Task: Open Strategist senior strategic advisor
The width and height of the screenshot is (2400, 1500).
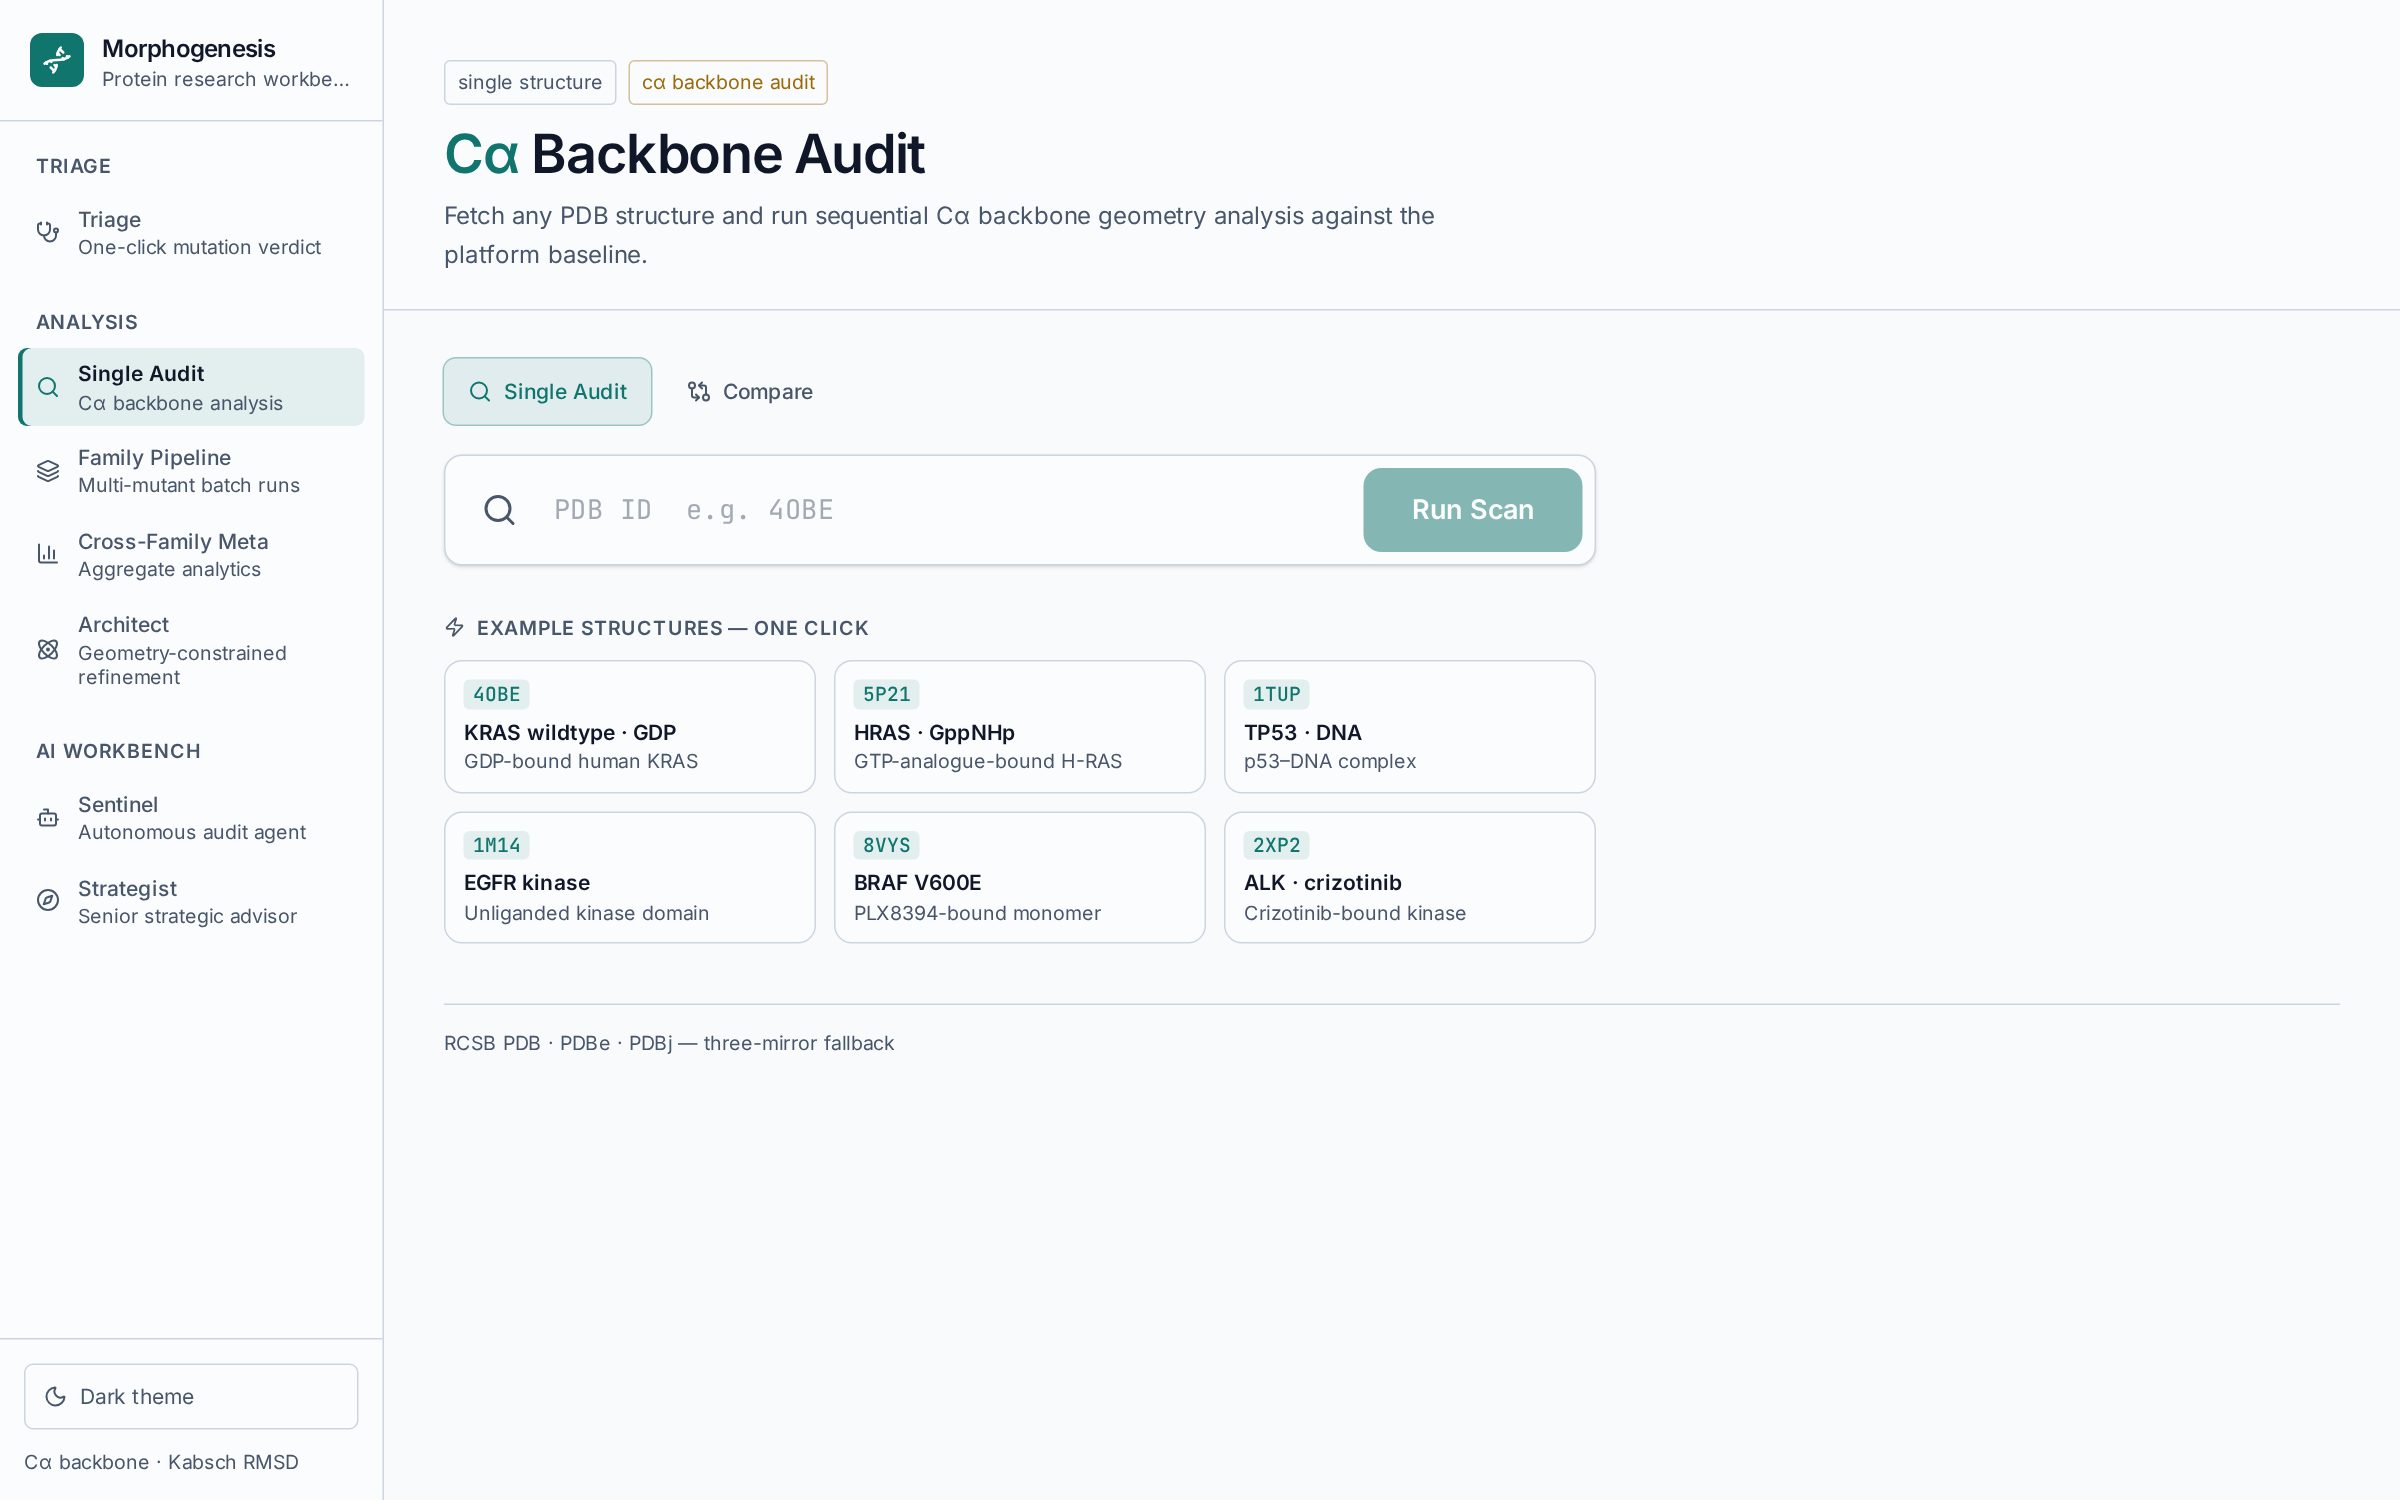Action: click(191, 902)
